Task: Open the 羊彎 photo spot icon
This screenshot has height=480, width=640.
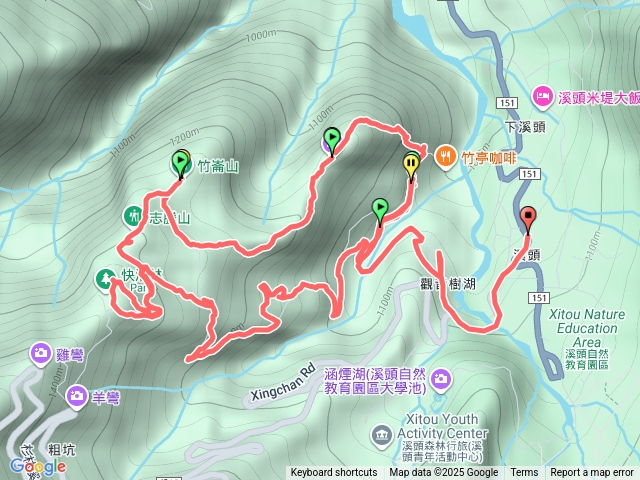Action: 76,396
